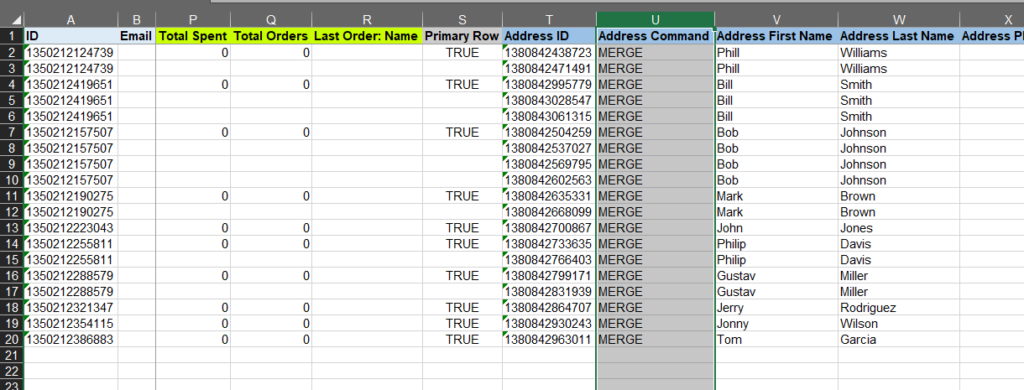Select row 13 header

click(x=11, y=228)
